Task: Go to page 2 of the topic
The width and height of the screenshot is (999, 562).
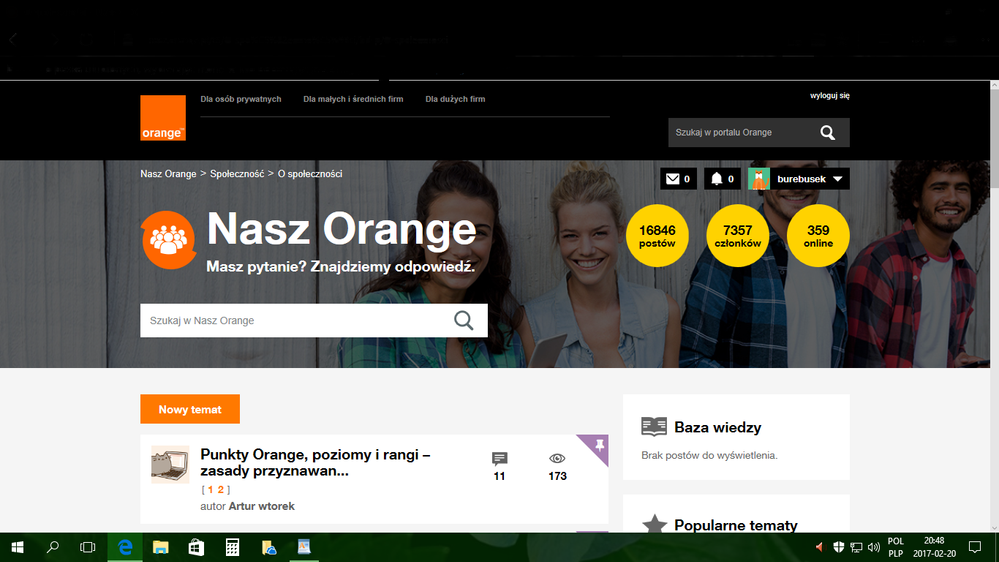Action: tap(220, 490)
